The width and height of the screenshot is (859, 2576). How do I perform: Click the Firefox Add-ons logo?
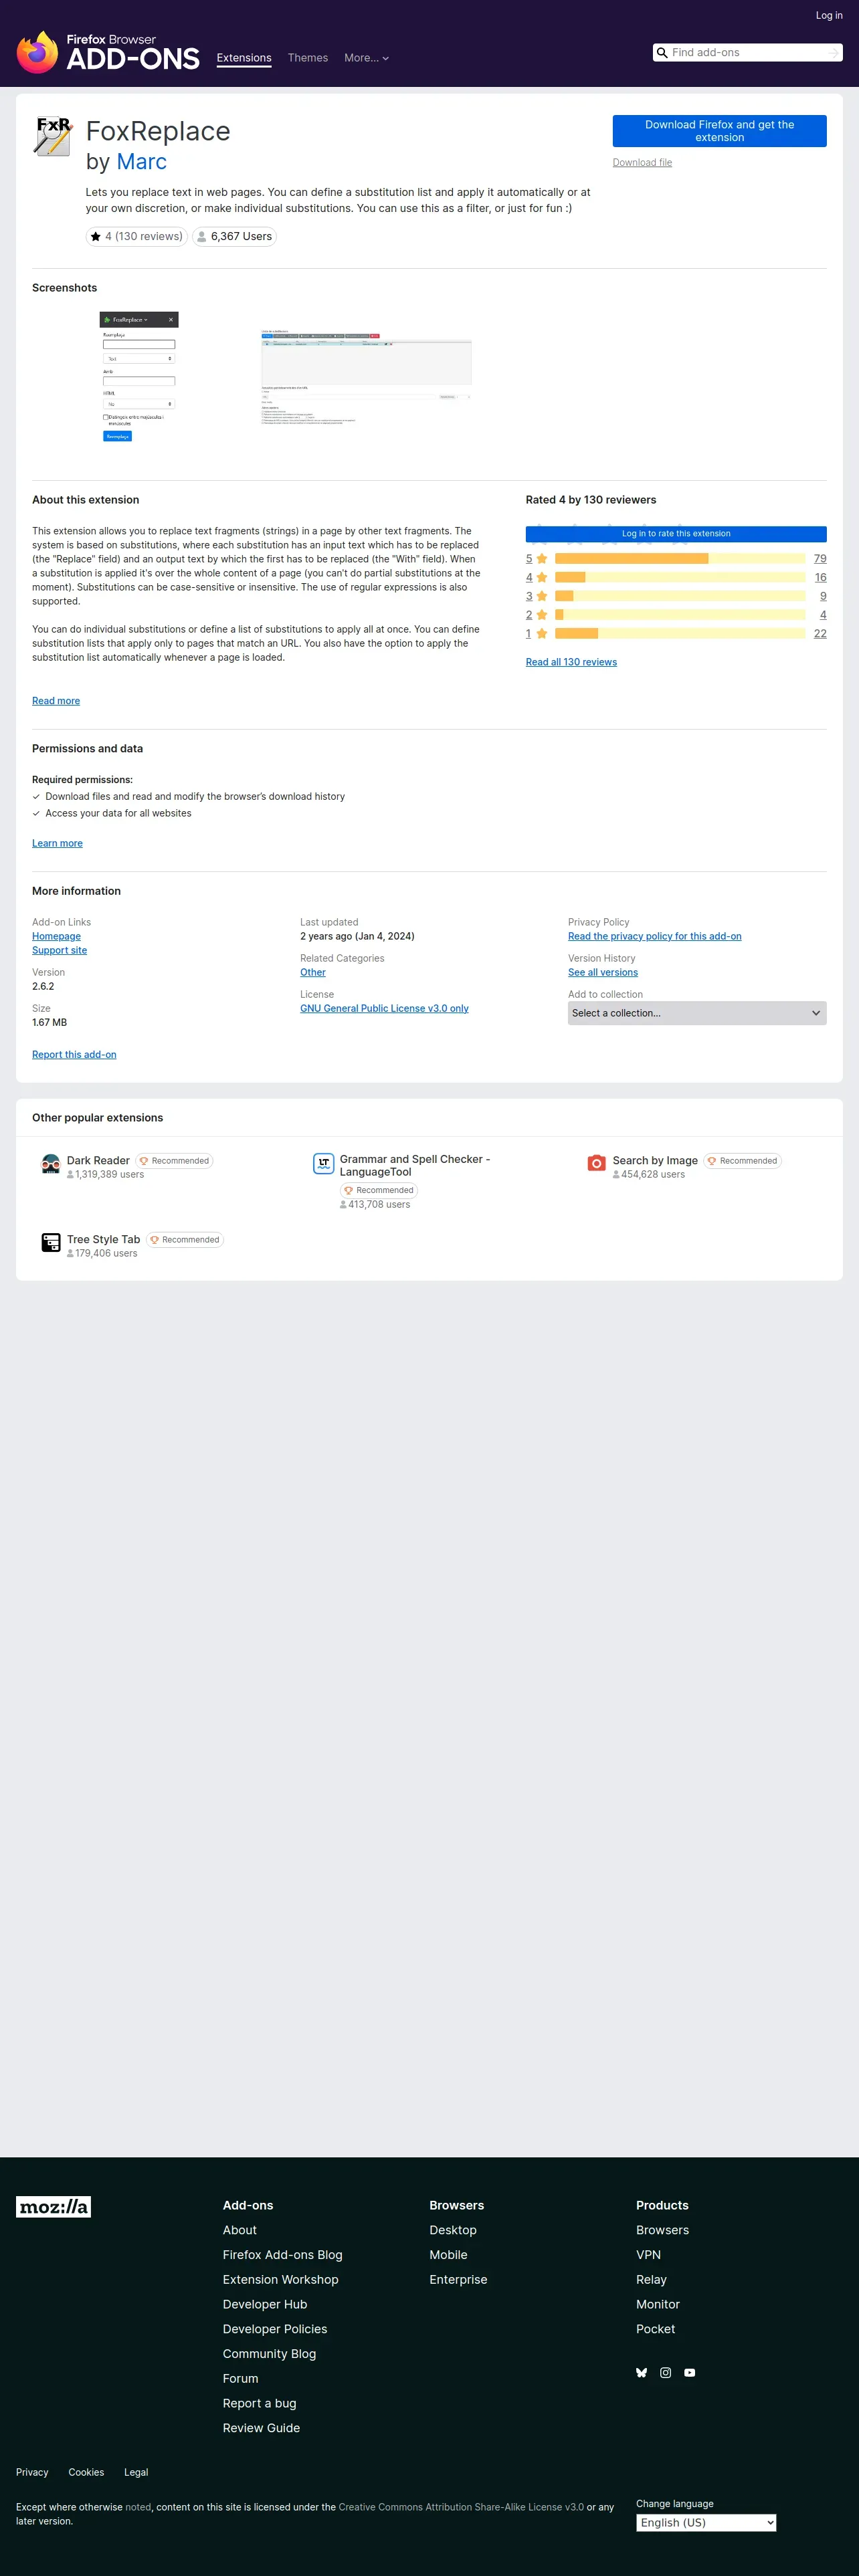point(108,52)
